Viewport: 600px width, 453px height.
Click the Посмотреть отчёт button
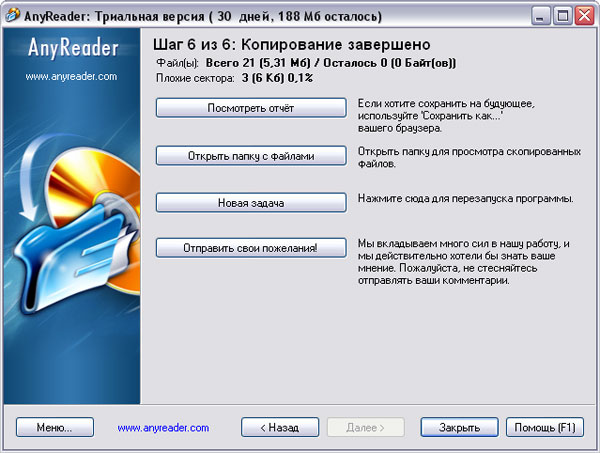pyautogui.click(x=251, y=108)
